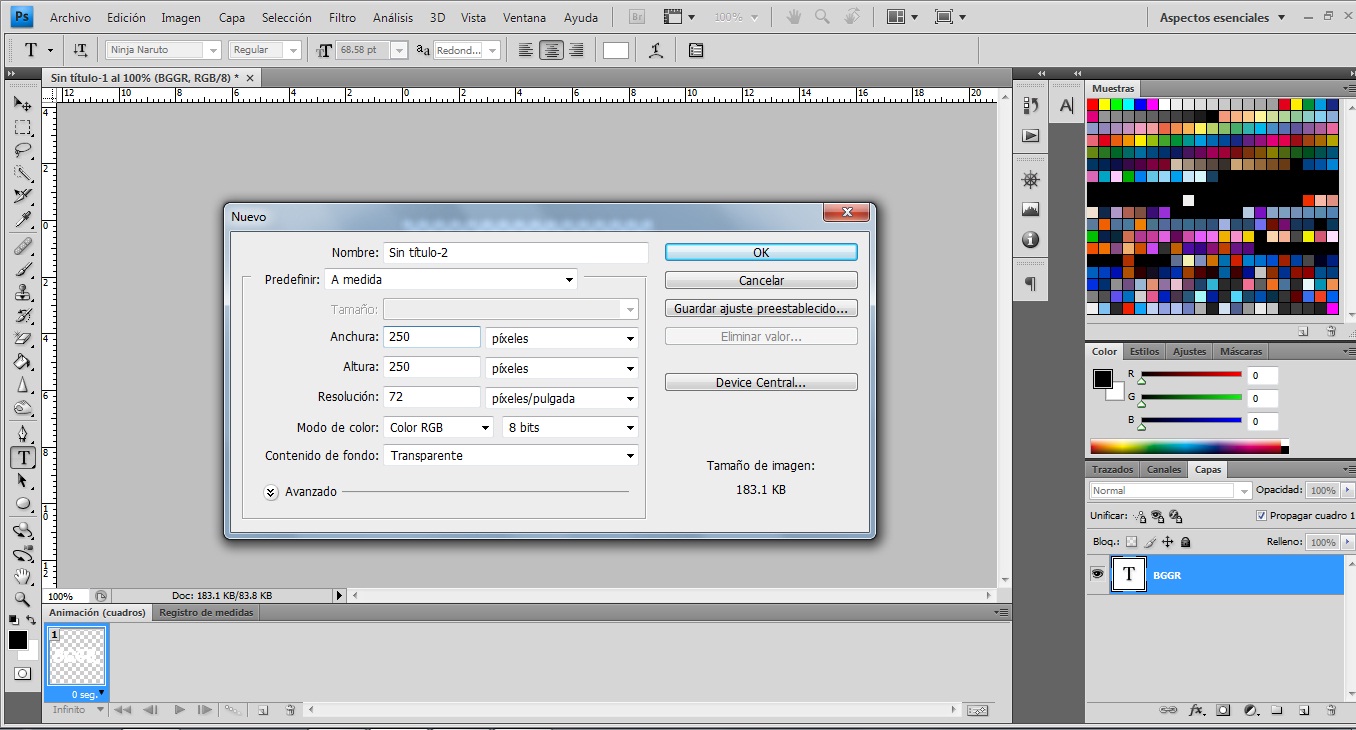Click the Nombre input field
1356x730 pixels.
tap(516, 252)
